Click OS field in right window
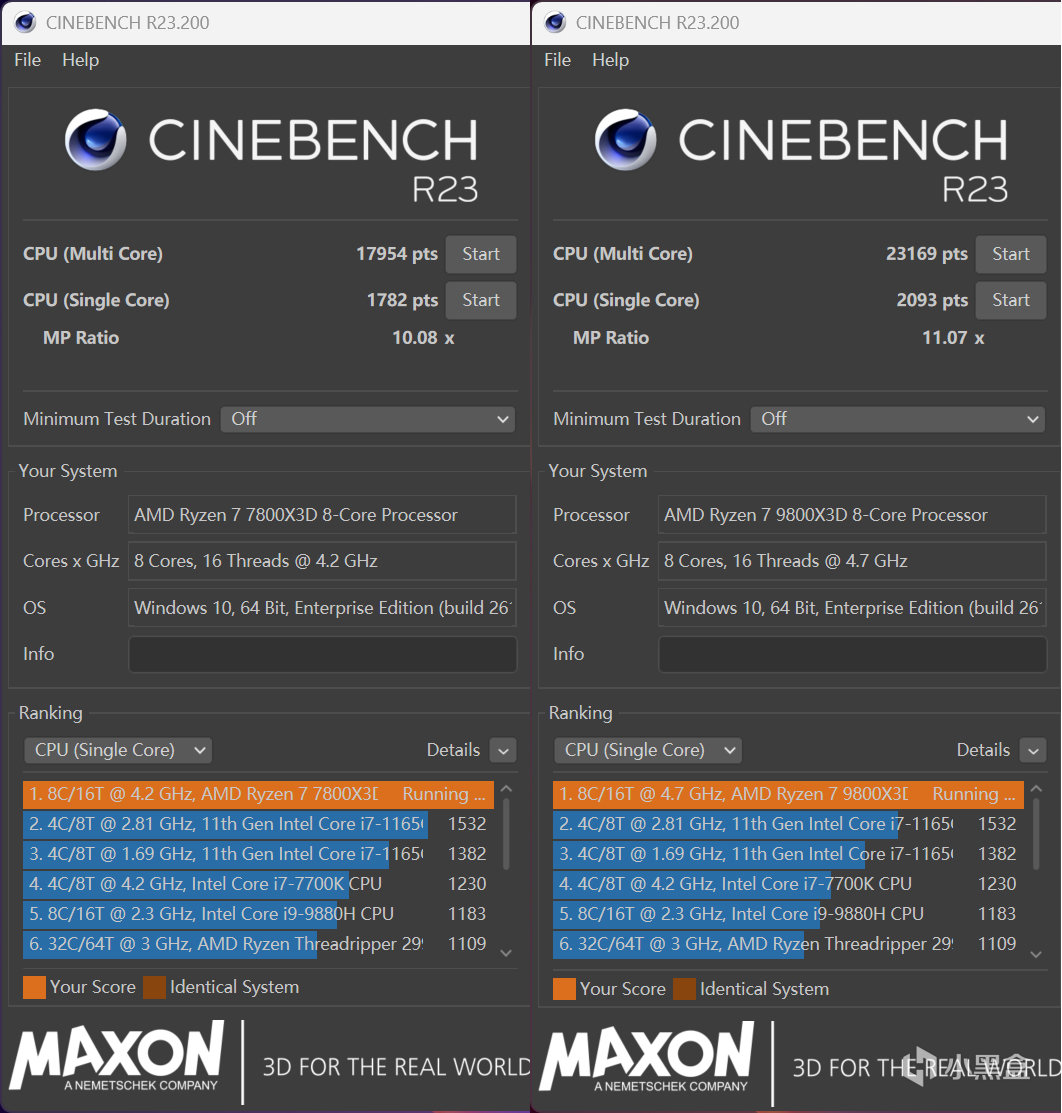 (852, 608)
